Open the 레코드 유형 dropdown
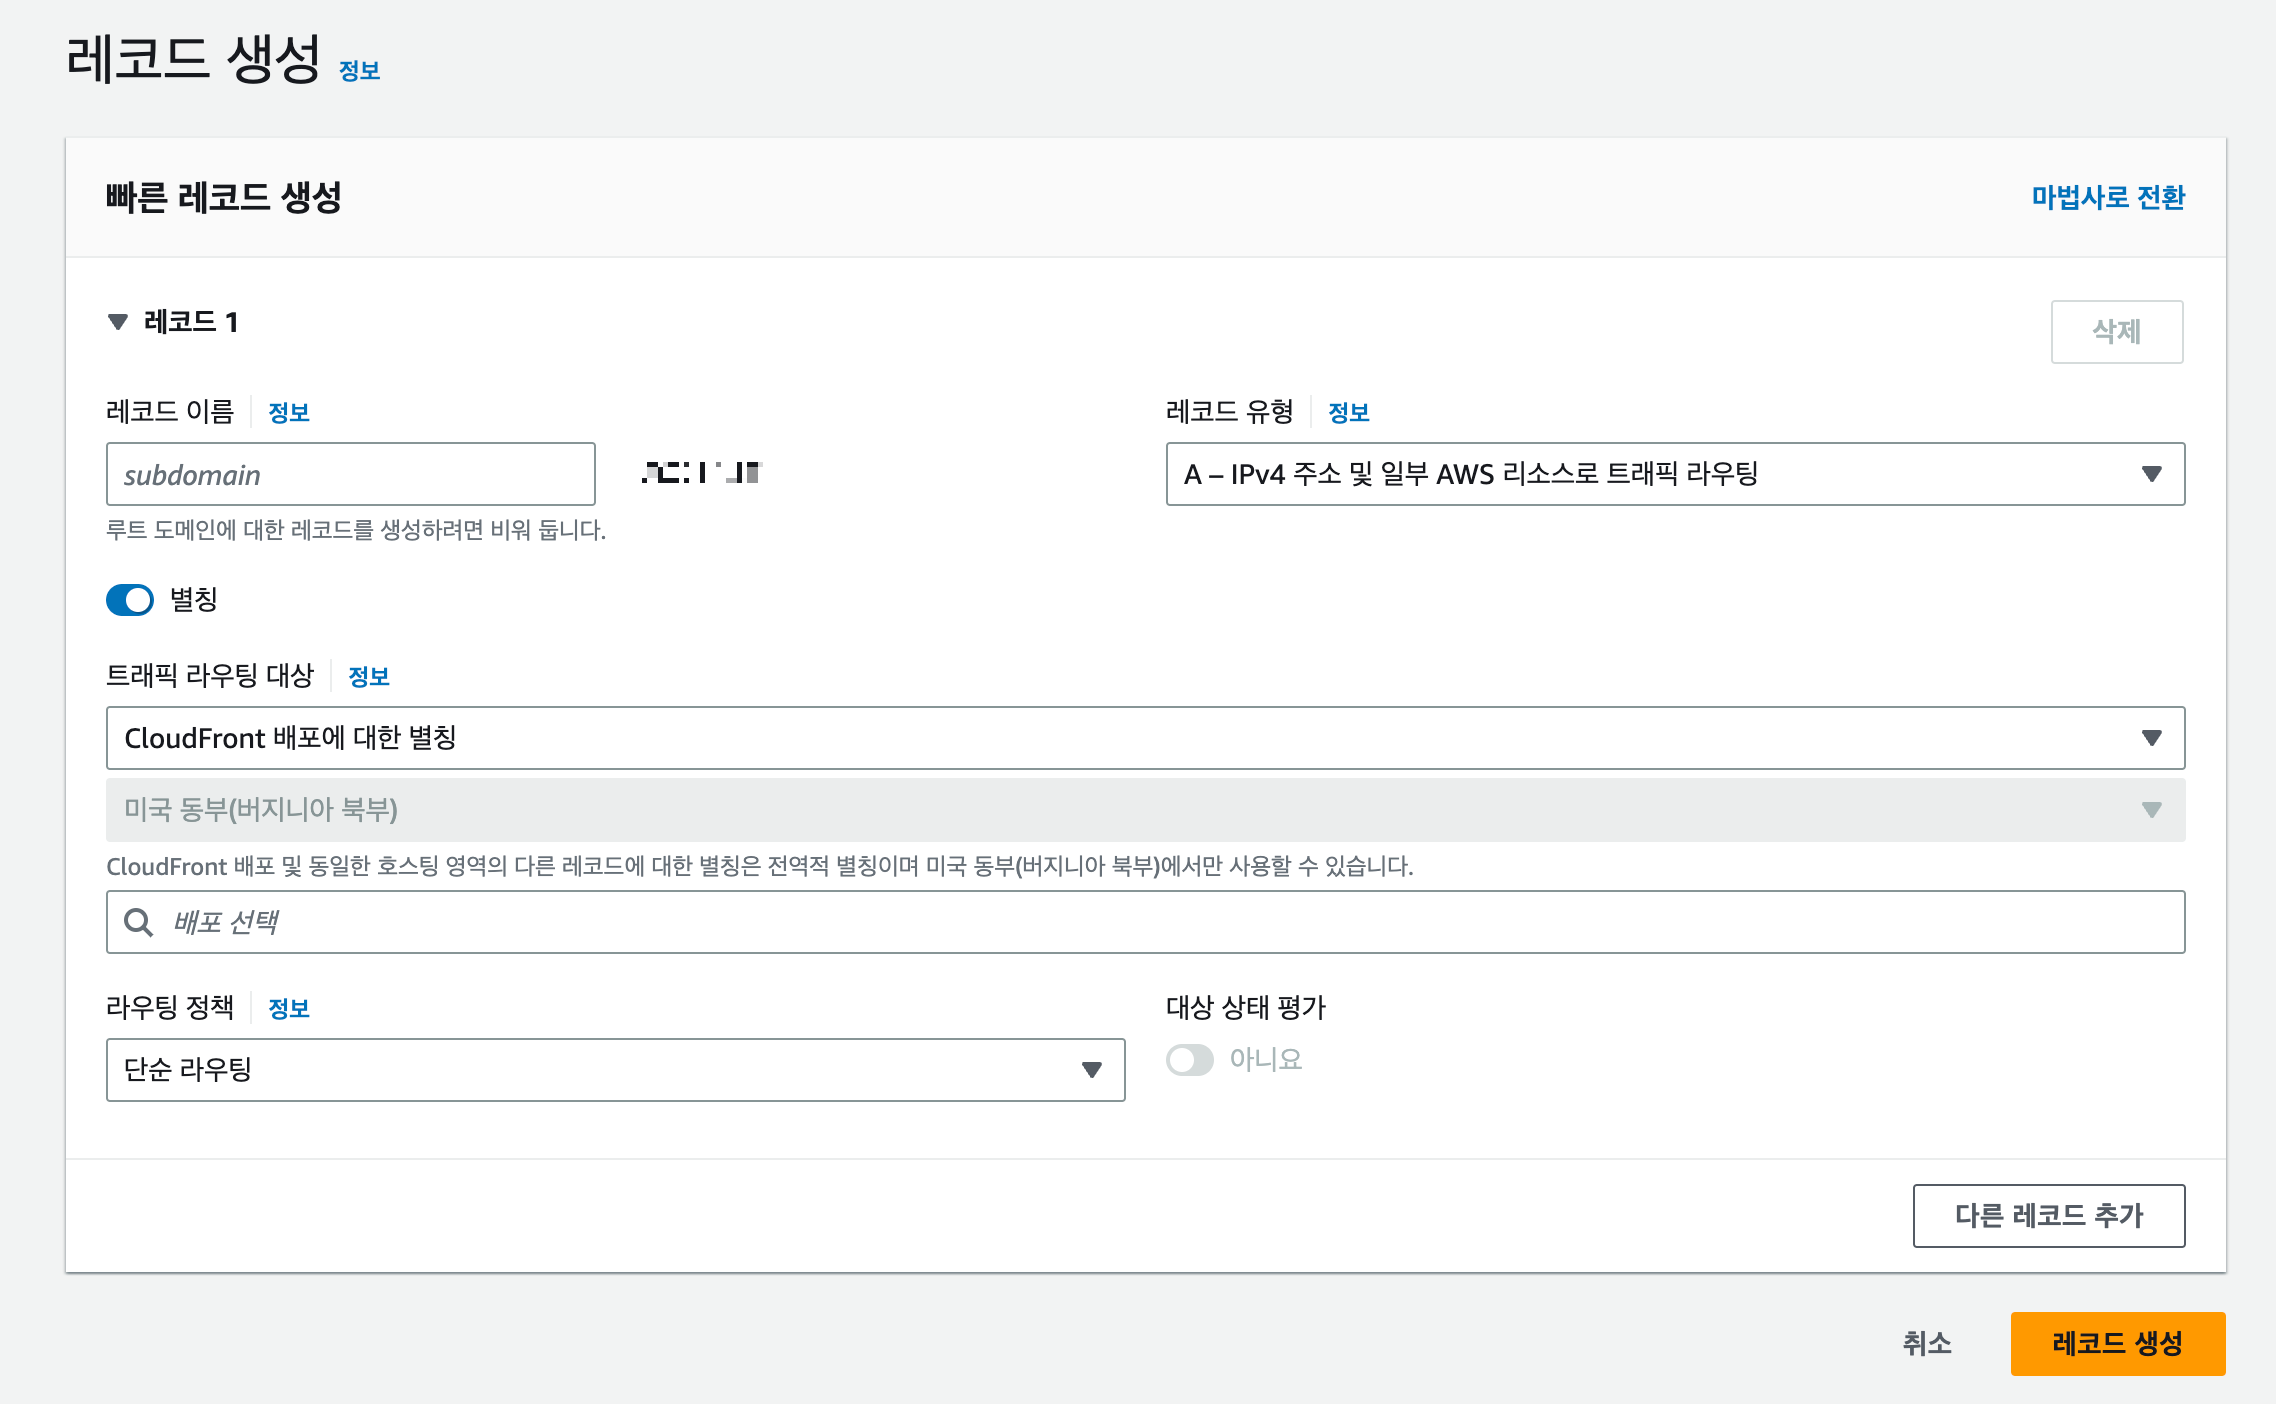 [1675, 474]
